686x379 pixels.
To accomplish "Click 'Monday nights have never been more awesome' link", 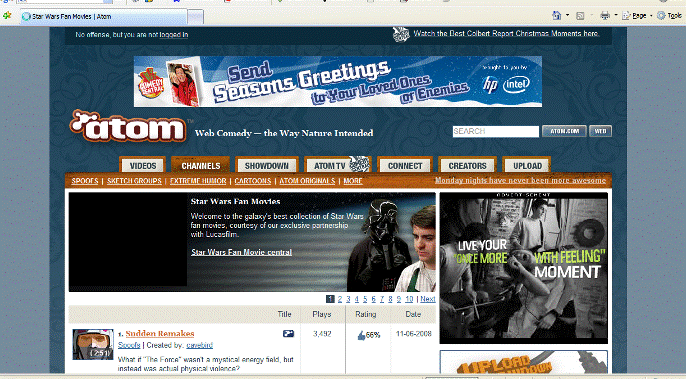I will (x=520, y=180).
